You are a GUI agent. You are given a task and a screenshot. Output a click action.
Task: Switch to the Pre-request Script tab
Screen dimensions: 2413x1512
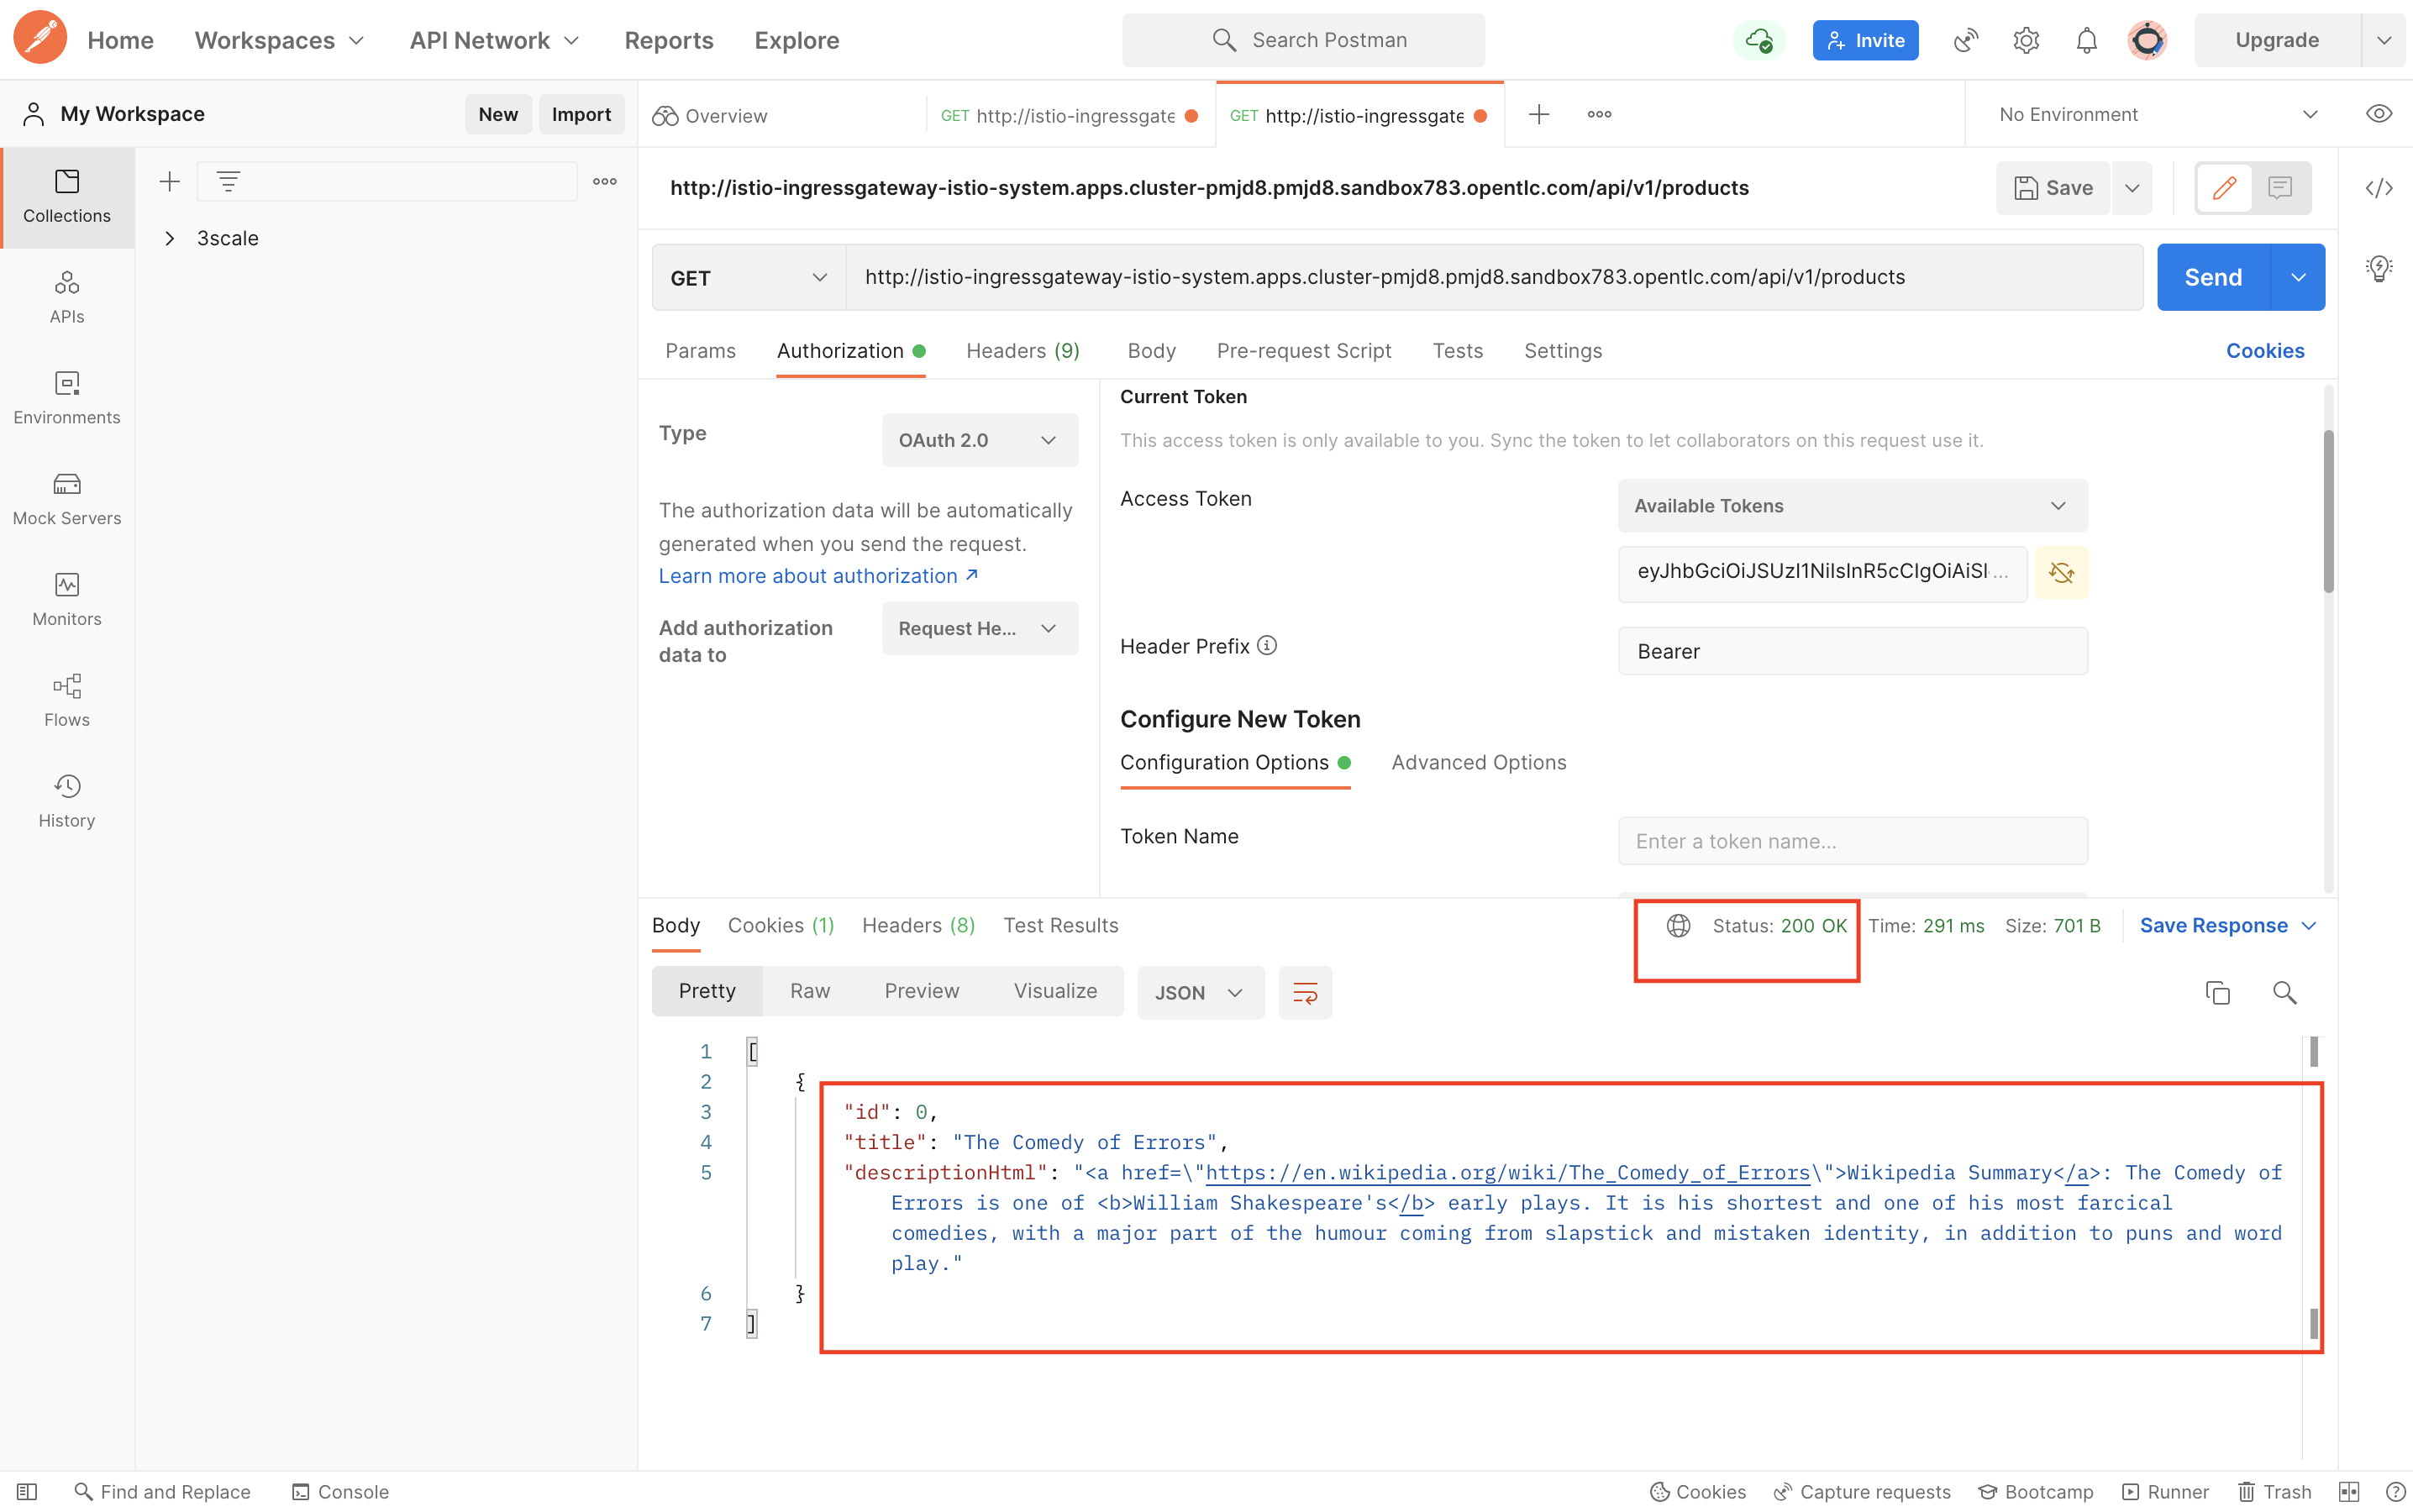tap(1303, 350)
